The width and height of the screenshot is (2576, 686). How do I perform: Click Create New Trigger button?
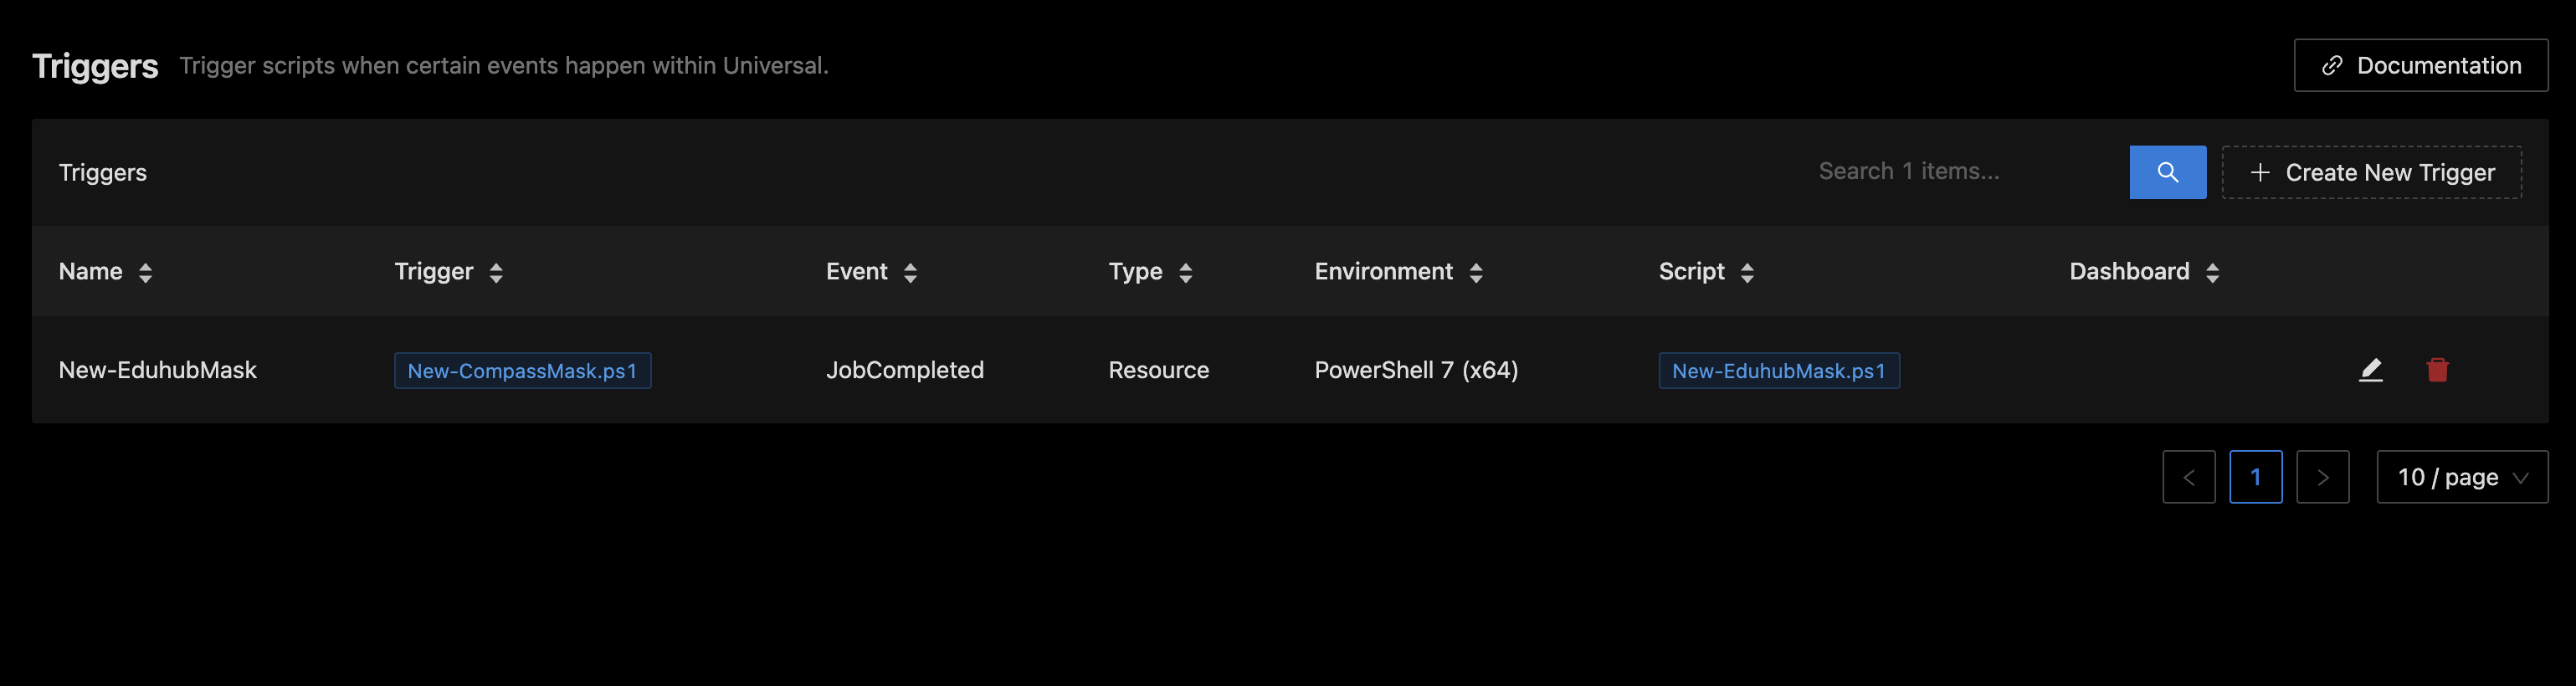(x=2371, y=172)
